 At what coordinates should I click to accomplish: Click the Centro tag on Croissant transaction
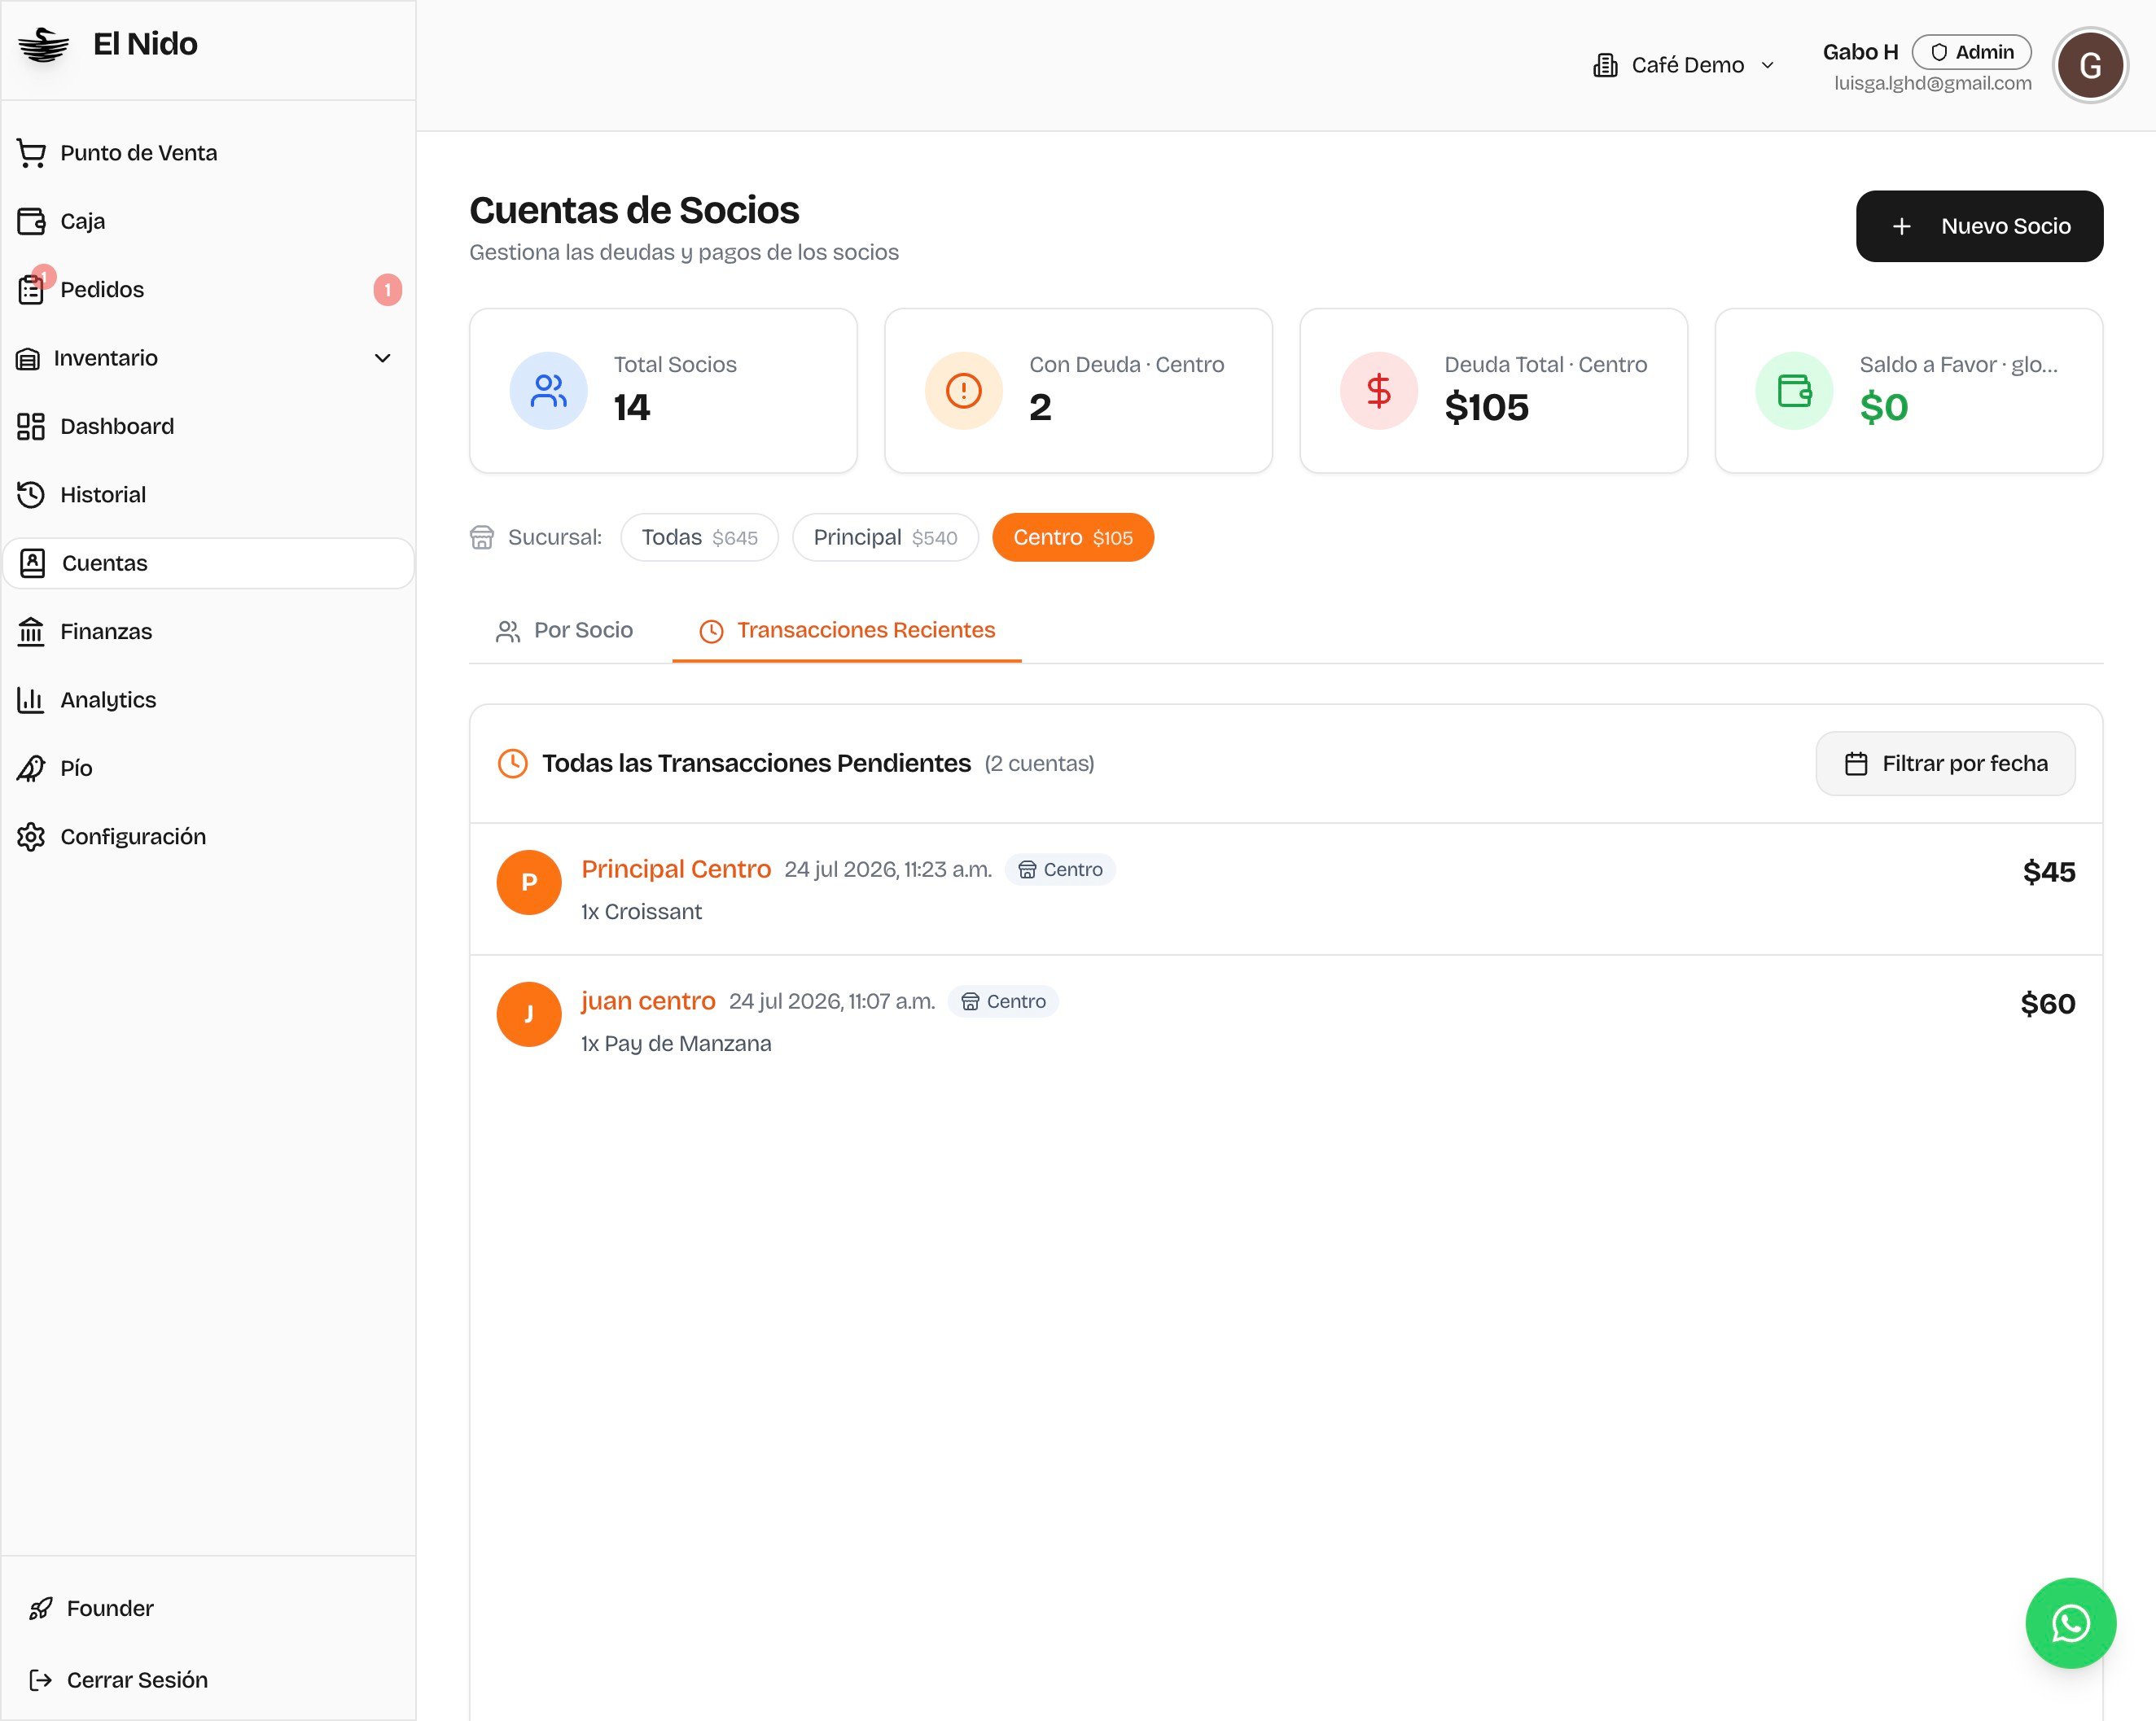(x=1060, y=870)
